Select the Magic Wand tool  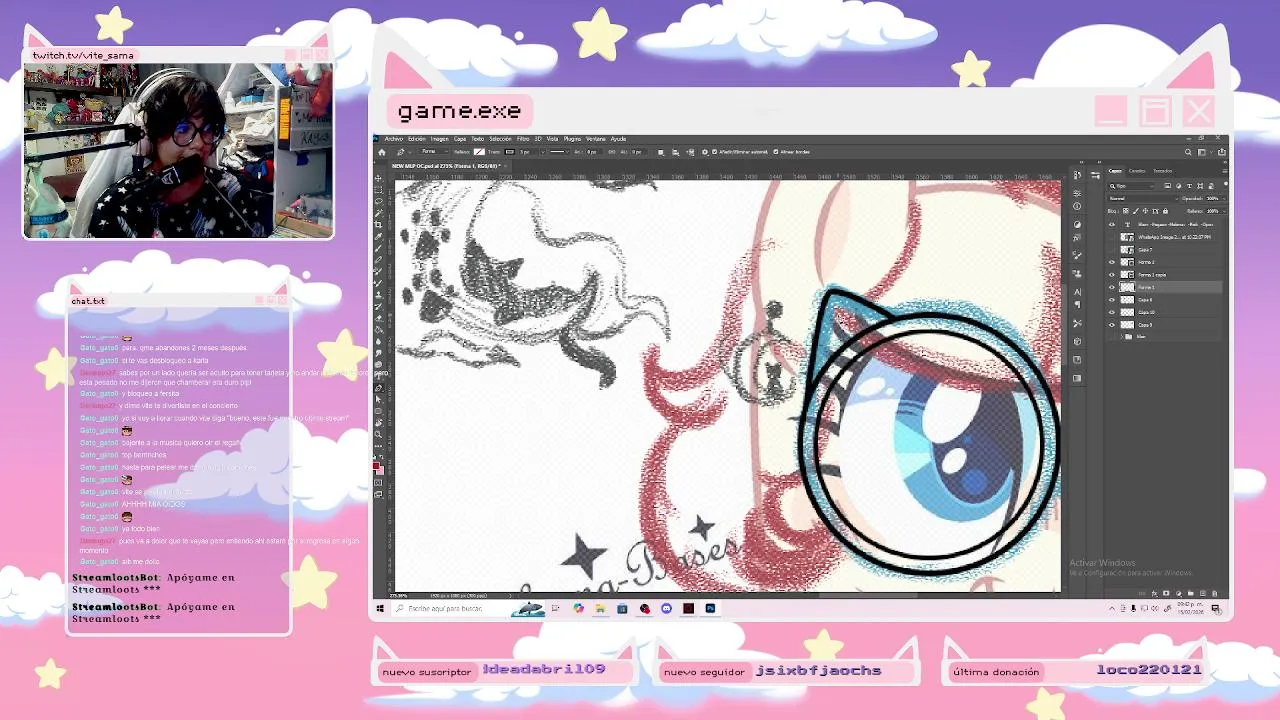378,213
